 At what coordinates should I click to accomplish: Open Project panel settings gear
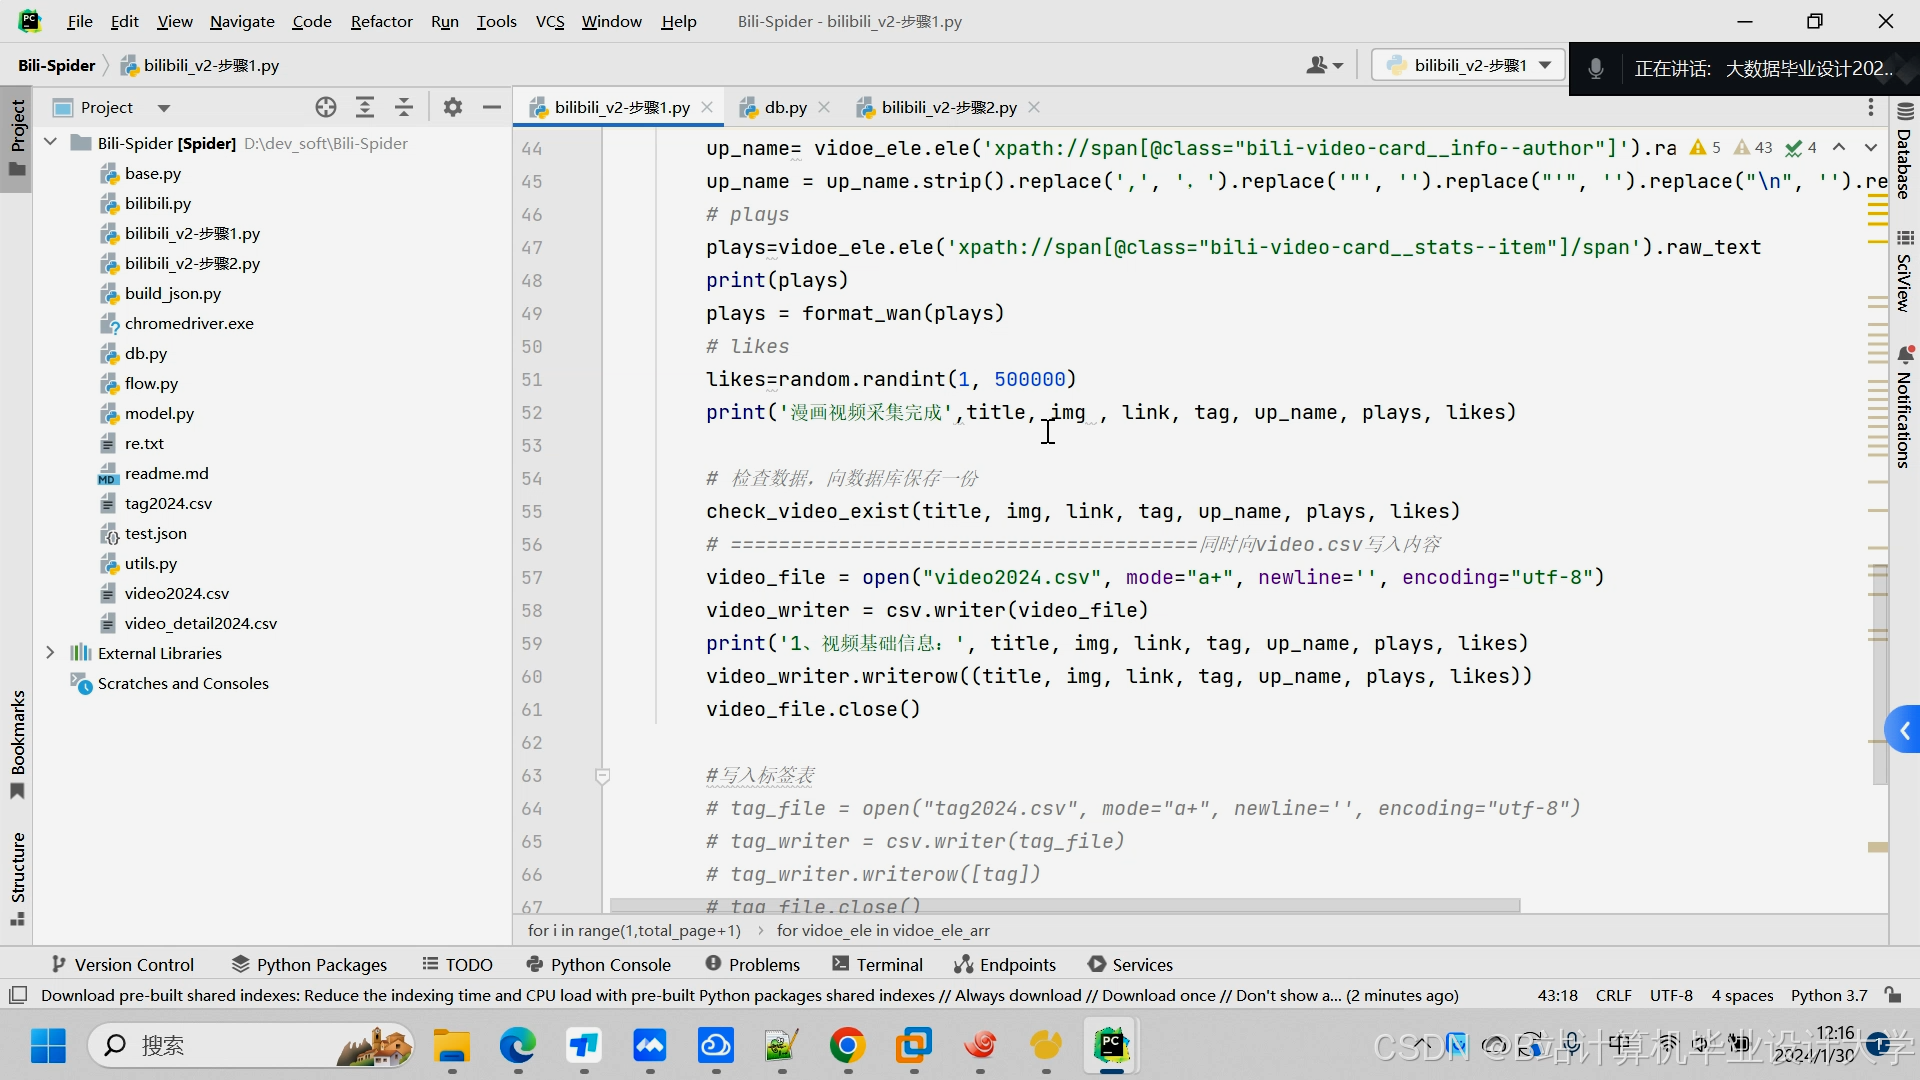(x=453, y=107)
